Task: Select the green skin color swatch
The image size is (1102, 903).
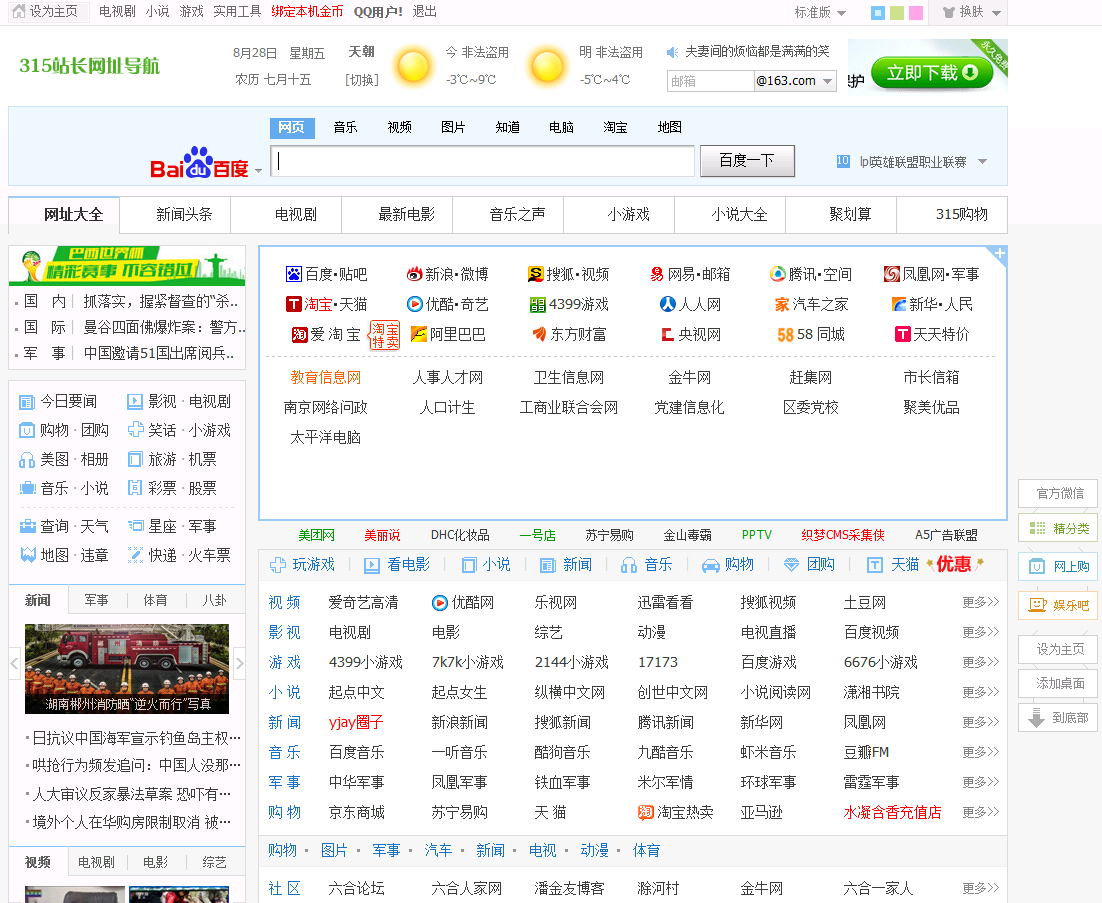Action: (897, 13)
